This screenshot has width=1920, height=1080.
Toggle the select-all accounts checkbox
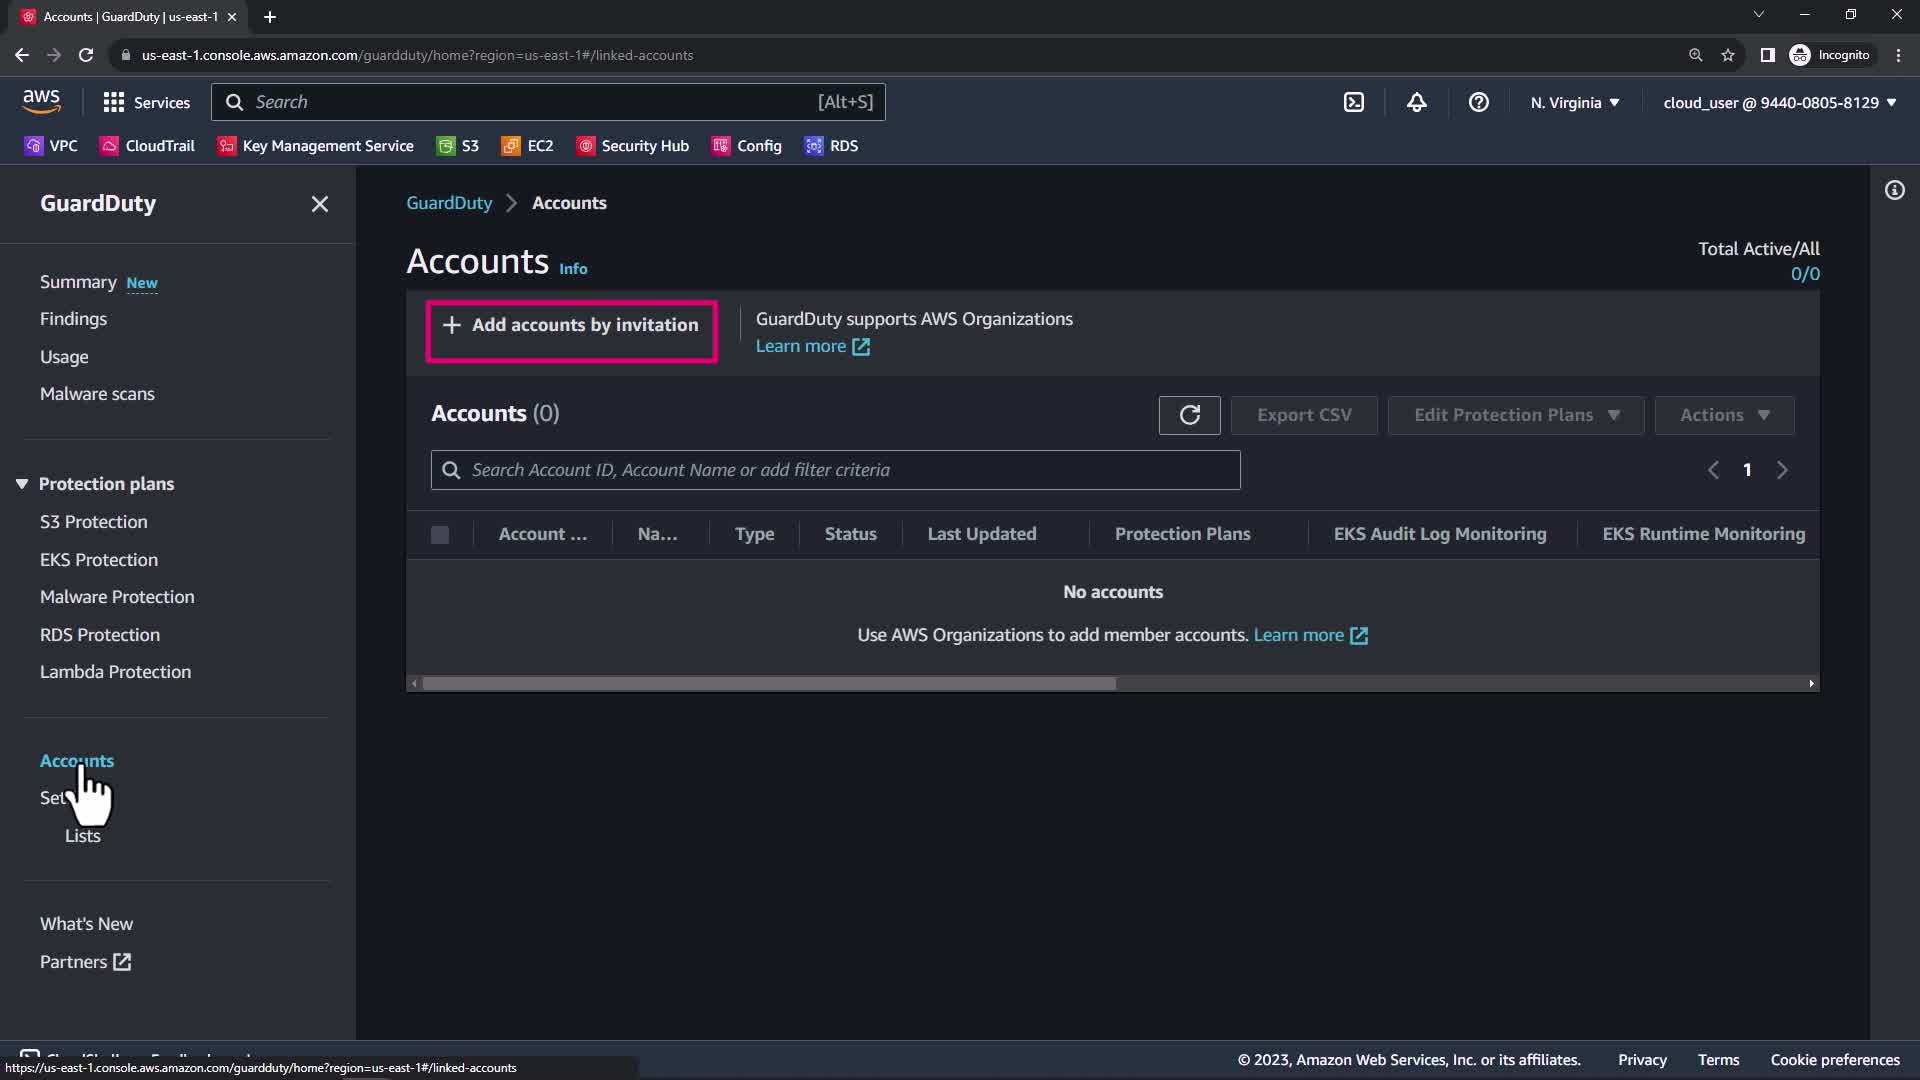pos(440,535)
